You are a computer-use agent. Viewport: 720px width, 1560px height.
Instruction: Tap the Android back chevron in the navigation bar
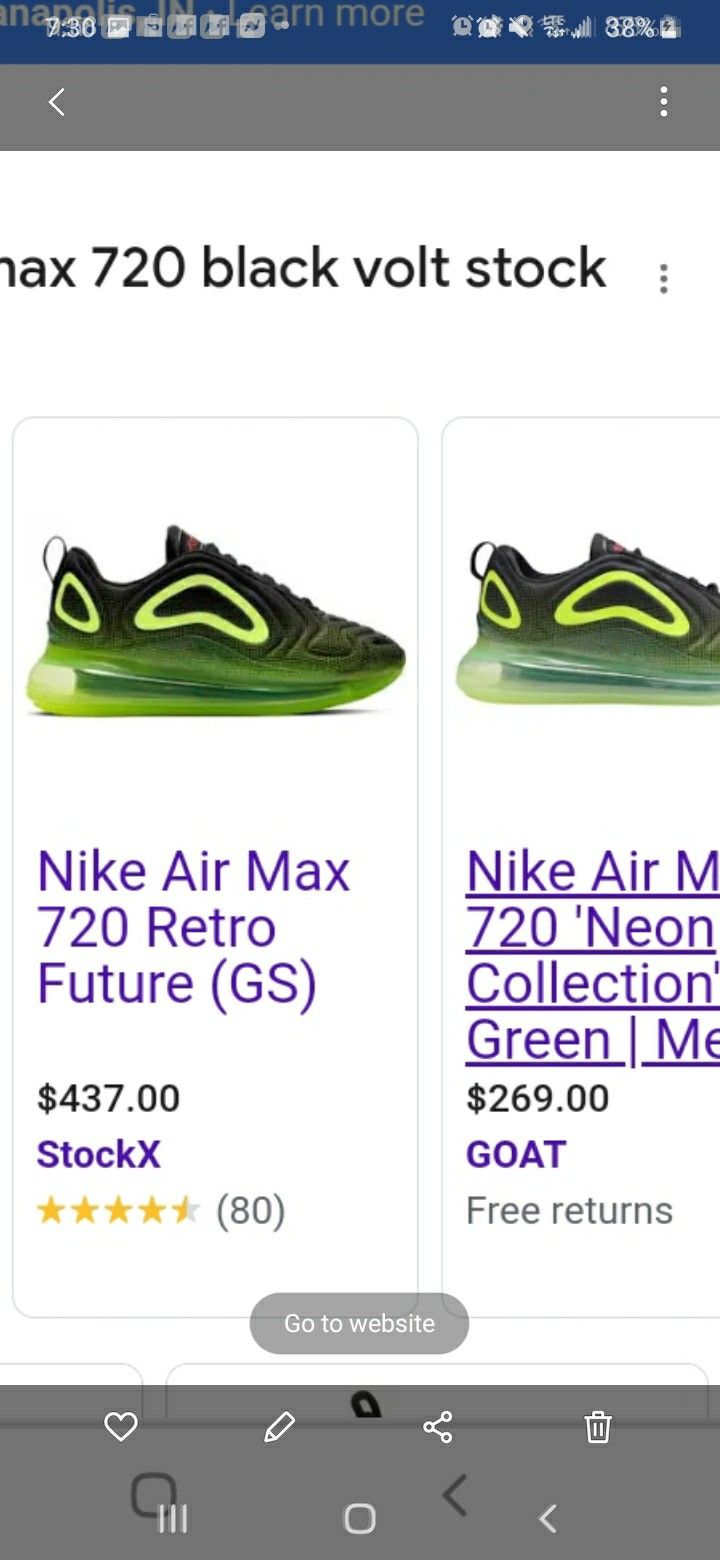click(x=547, y=1519)
